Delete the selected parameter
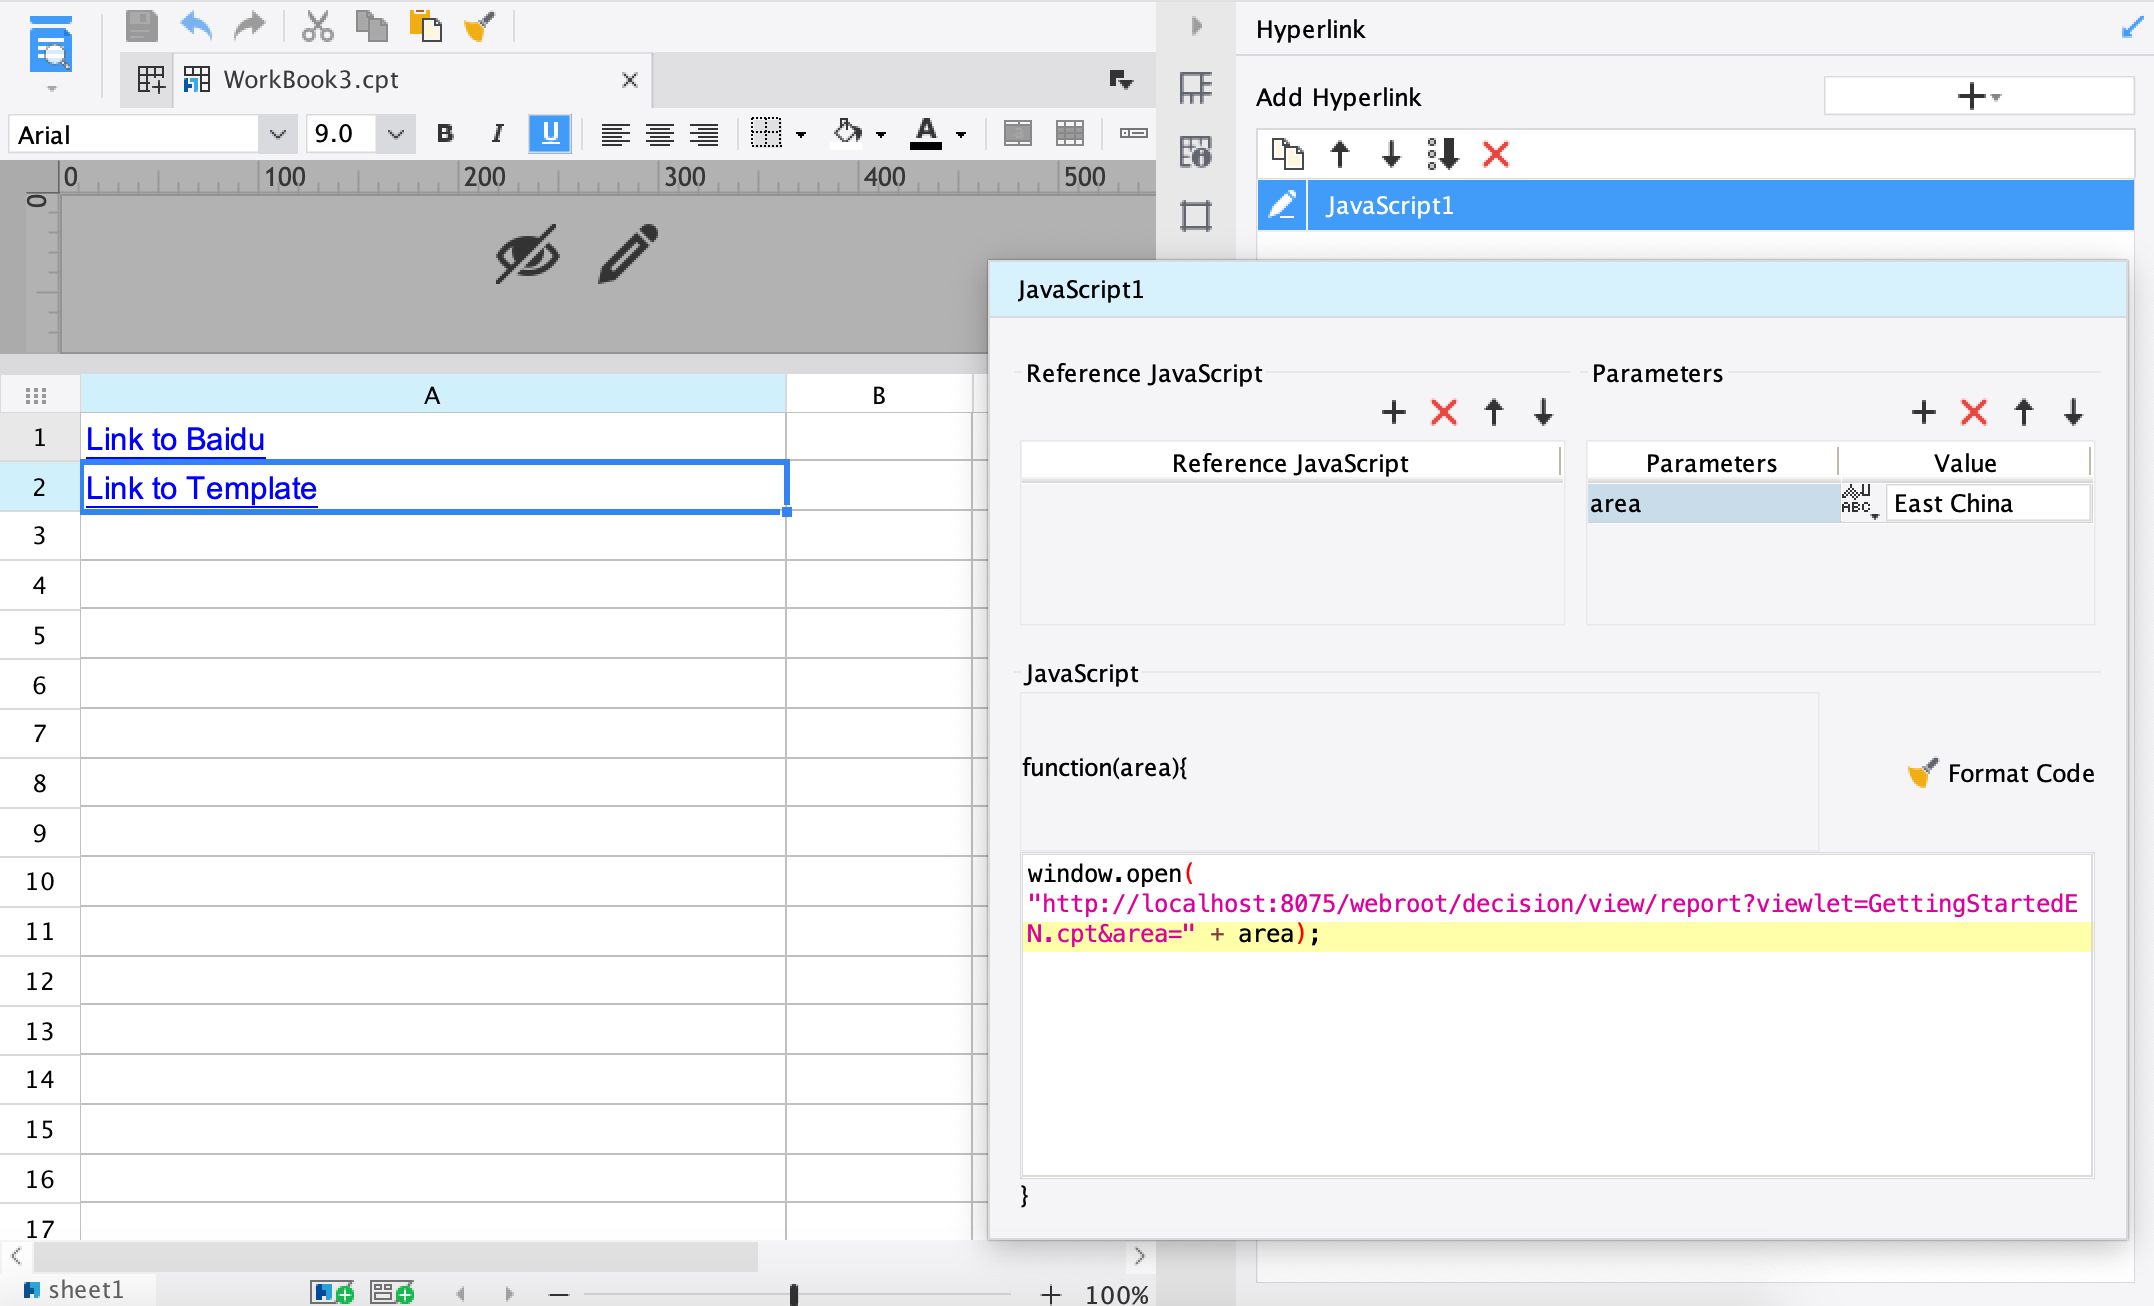This screenshot has width=2154, height=1306. click(1973, 412)
